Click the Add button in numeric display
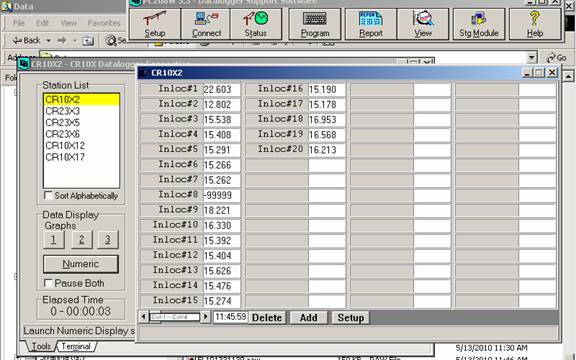This screenshot has width=576, height=360. click(x=309, y=318)
